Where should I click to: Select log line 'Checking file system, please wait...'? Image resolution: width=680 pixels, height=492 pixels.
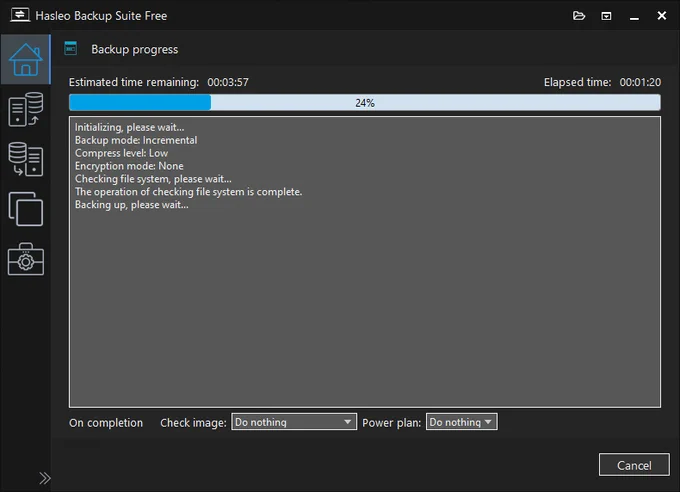click(x=153, y=179)
